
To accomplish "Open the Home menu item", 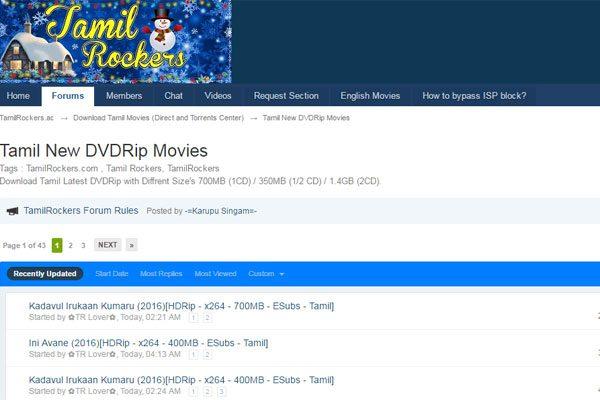I will point(18,96).
